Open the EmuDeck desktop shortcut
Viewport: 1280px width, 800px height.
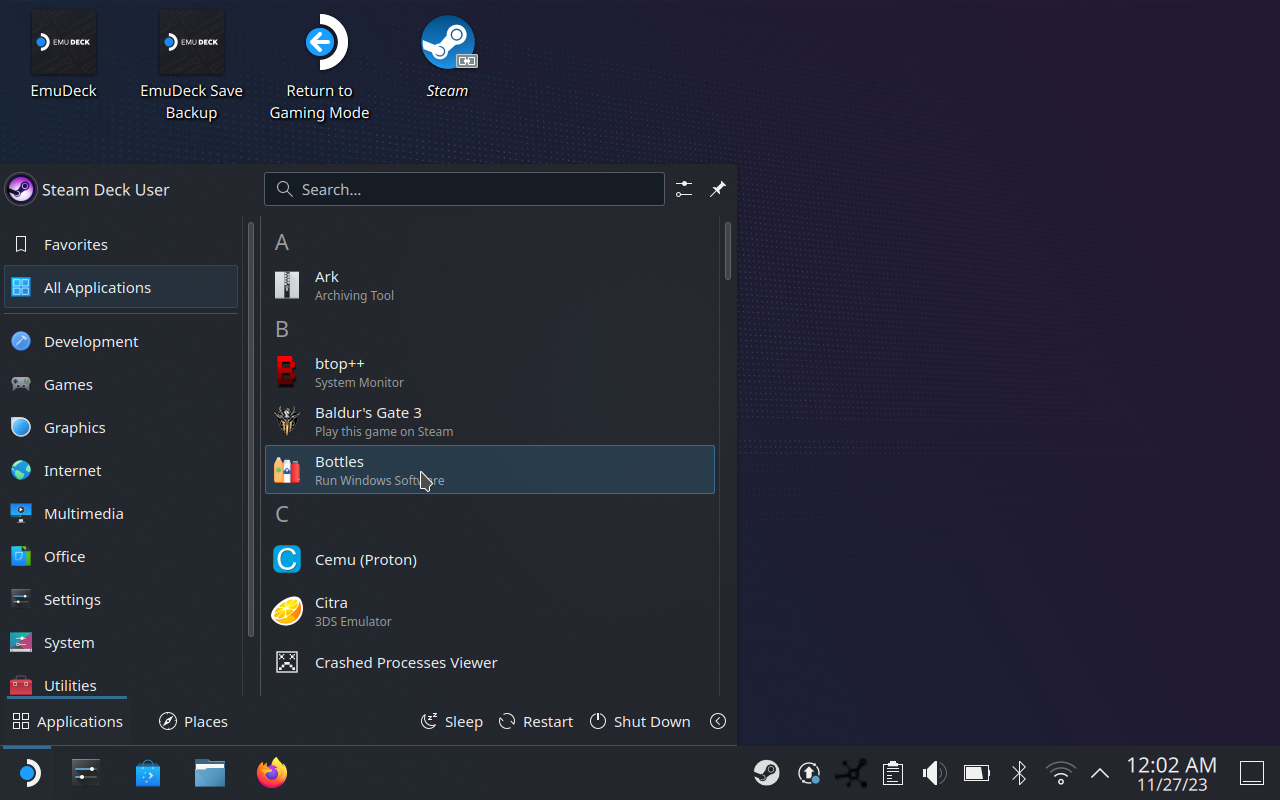pyautogui.click(x=64, y=56)
